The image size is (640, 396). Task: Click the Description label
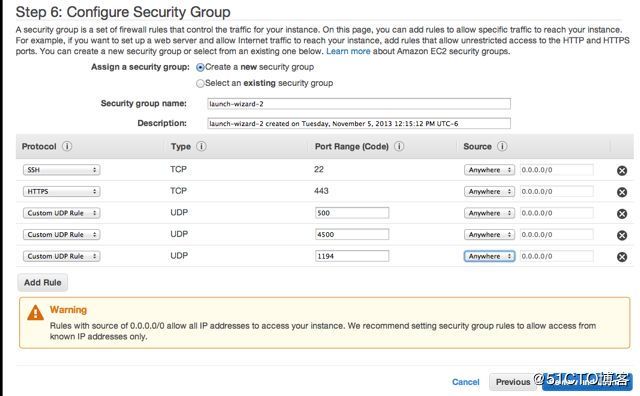coord(162,123)
